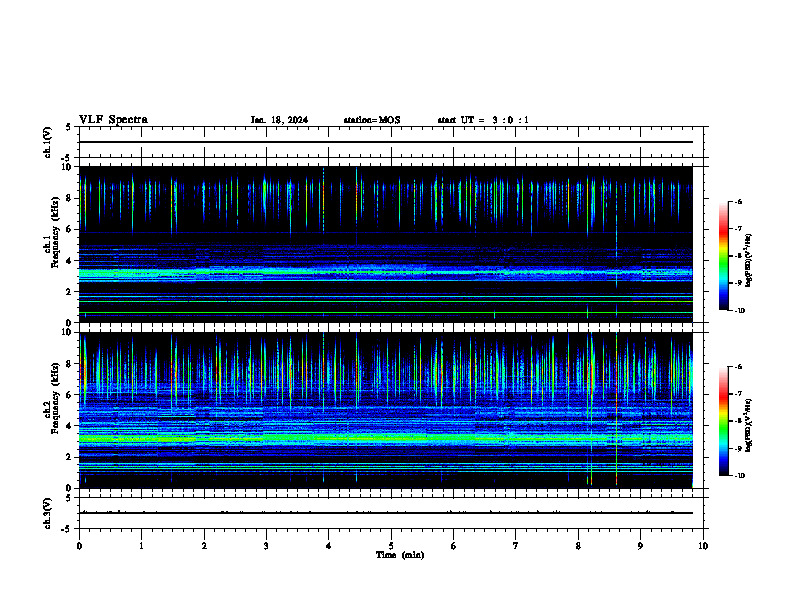The height and width of the screenshot is (612, 792).
Task: Click the time axis tick label "5"
Action: click(391, 546)
